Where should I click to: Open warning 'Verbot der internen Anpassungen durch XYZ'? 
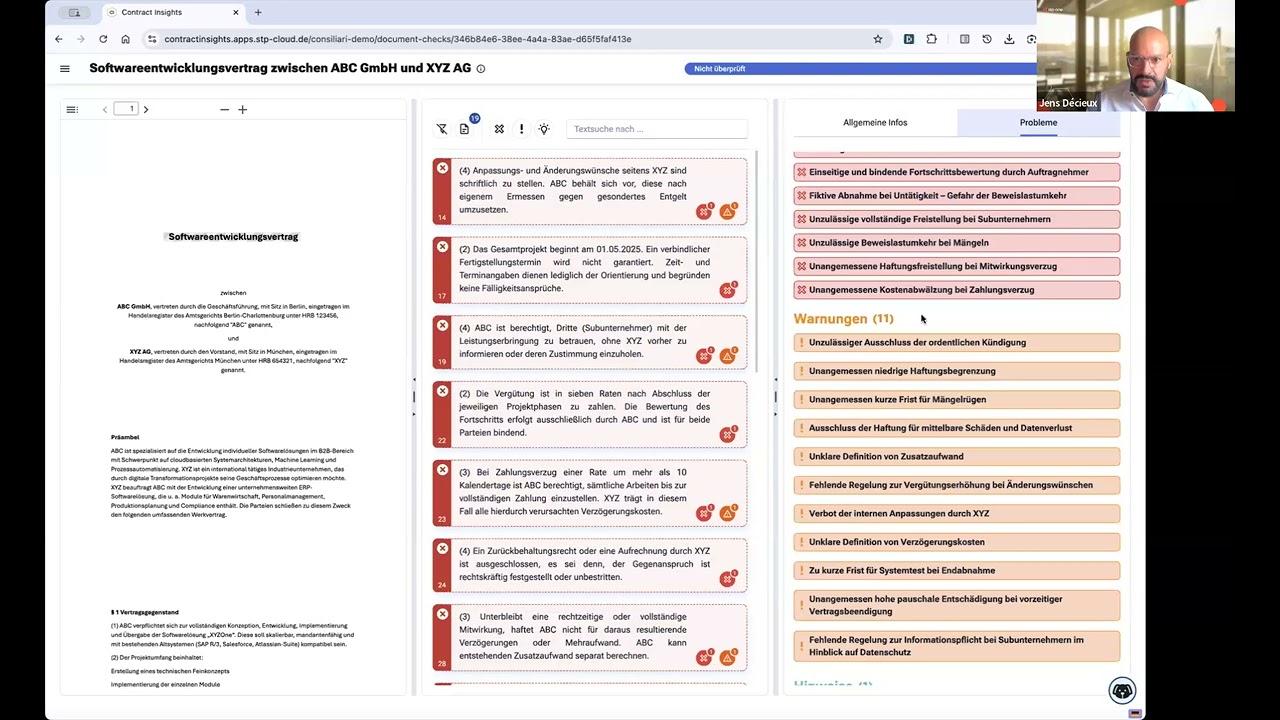click(957, 513)
